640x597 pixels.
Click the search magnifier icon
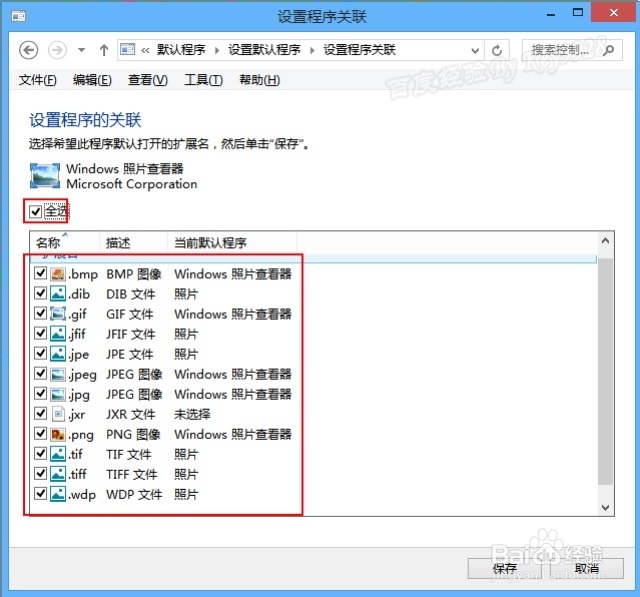pos(608,50)
